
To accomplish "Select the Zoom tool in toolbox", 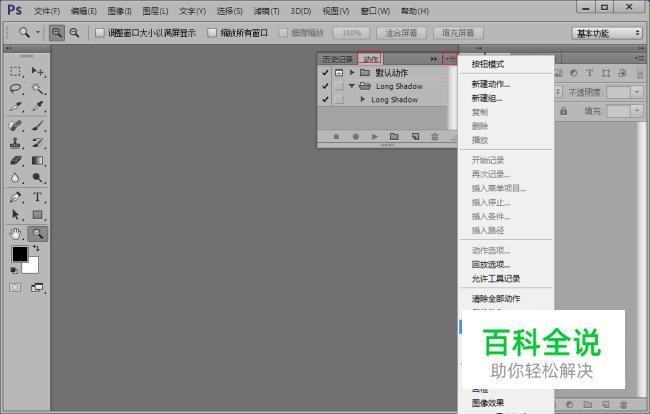I will pyautogui.click(x=38, y=234).
